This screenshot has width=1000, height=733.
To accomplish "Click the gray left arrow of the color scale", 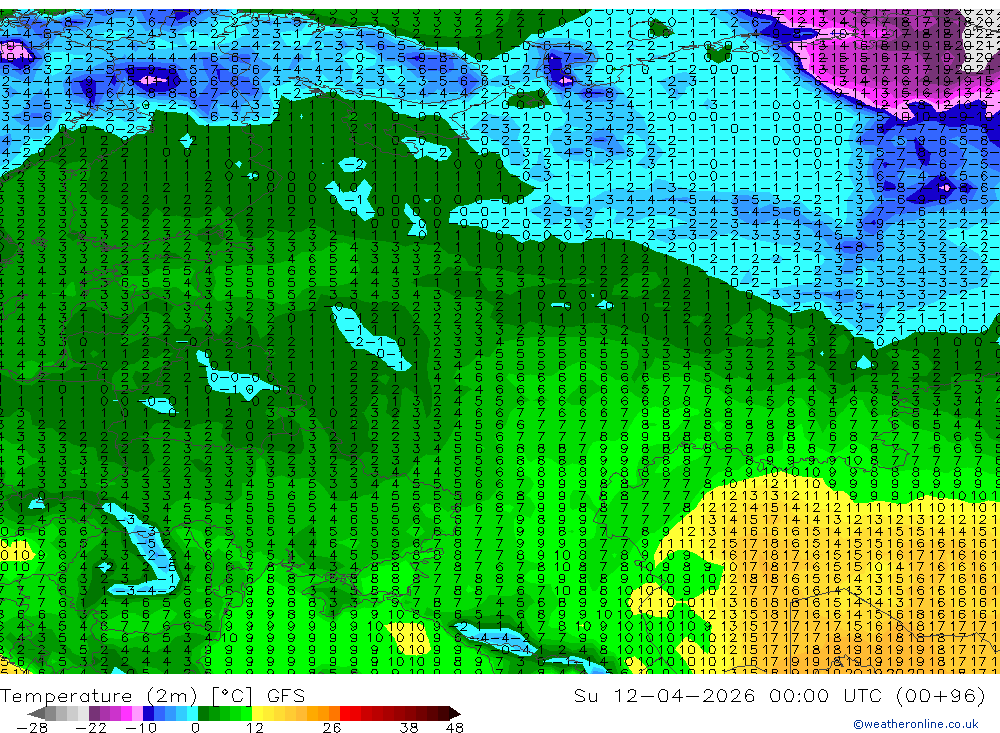I will [36, 714].
